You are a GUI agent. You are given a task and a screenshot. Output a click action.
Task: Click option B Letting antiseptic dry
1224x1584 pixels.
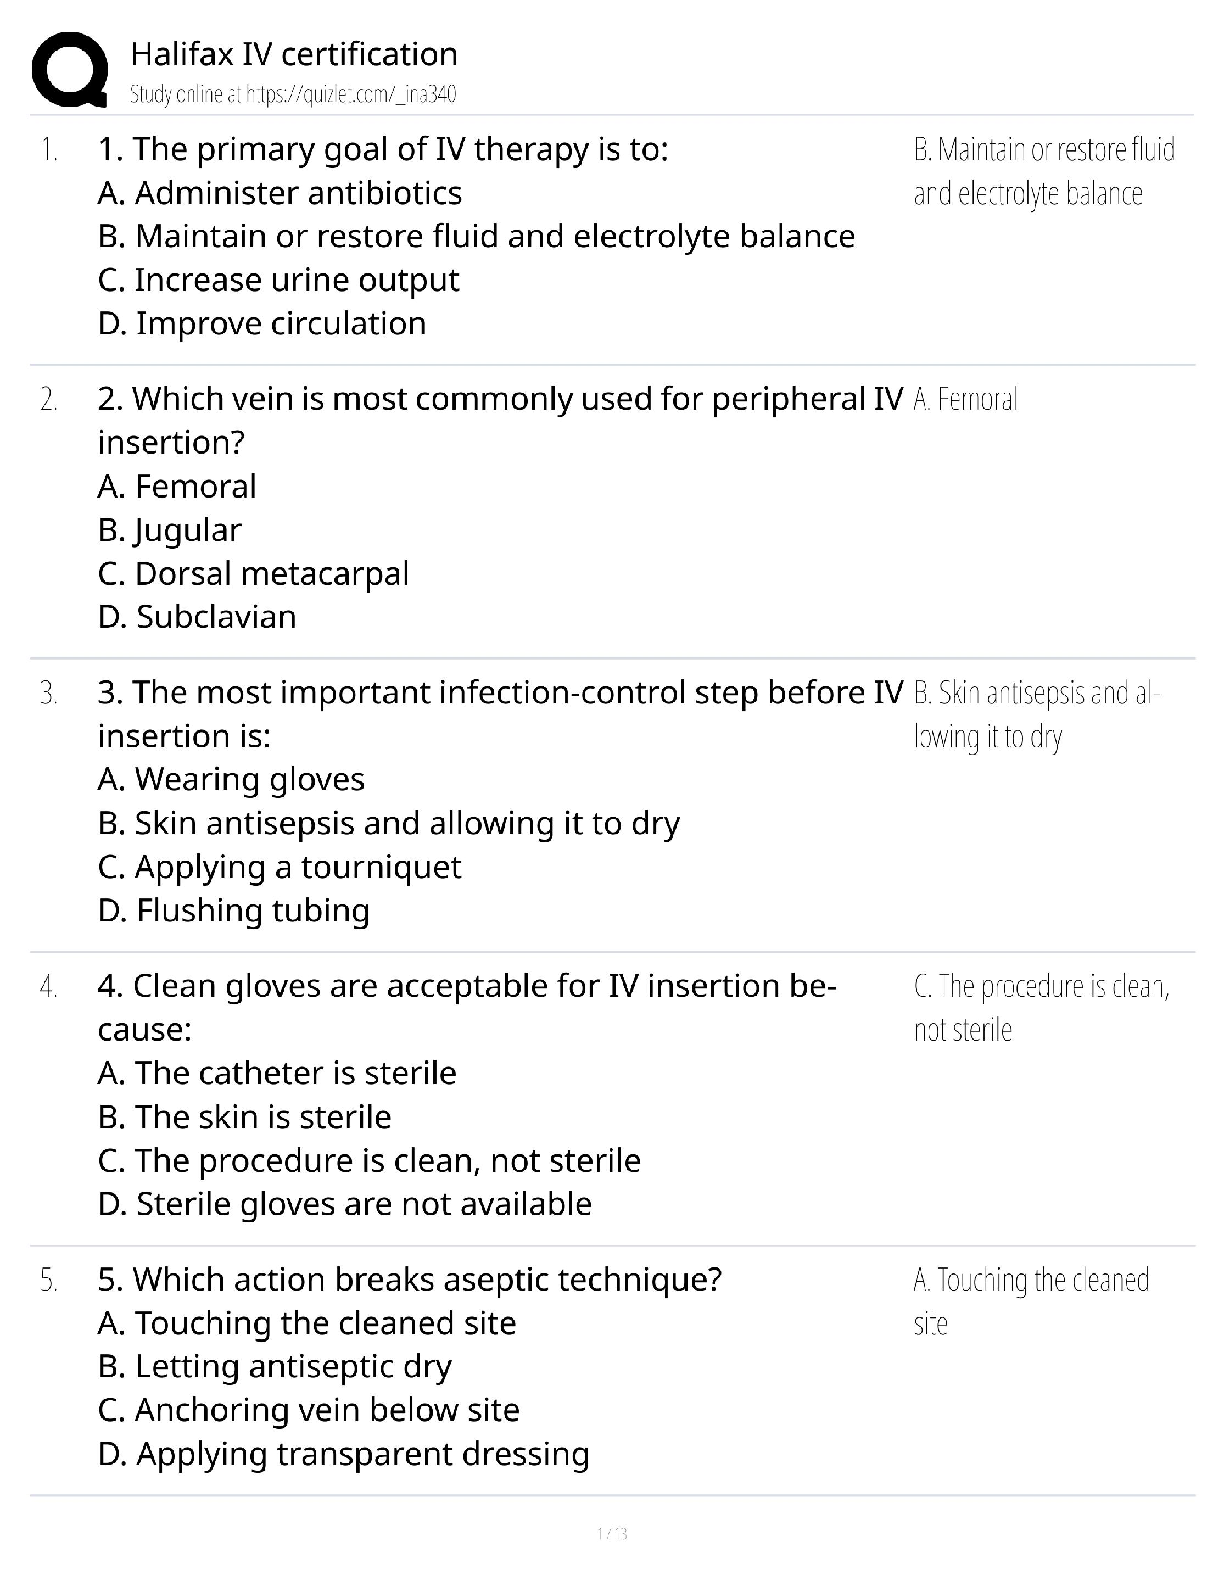[x=275, y=1367]
